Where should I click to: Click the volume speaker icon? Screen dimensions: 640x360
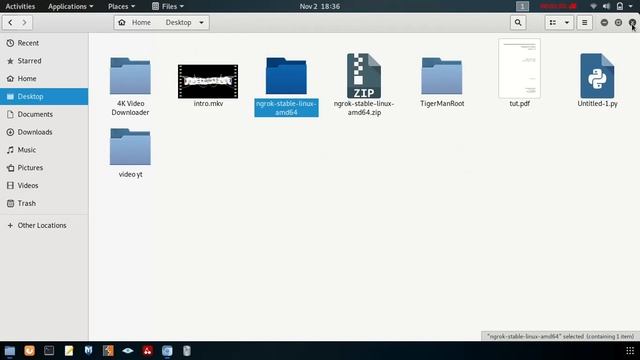[x=607, y=6]
